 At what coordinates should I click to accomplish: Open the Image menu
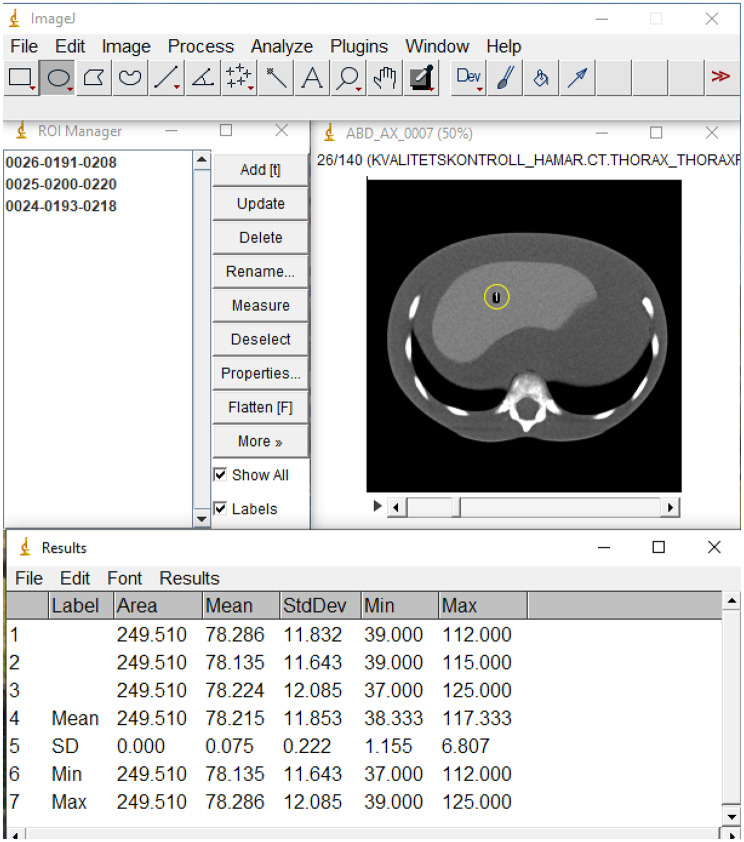[126, 46]
